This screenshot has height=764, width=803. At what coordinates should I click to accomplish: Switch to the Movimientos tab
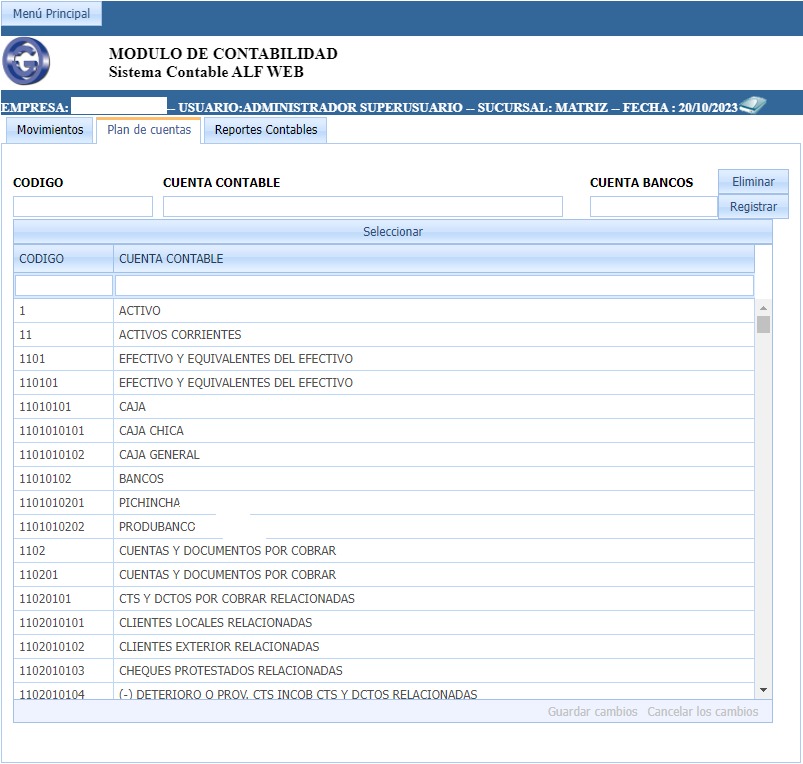50,130
